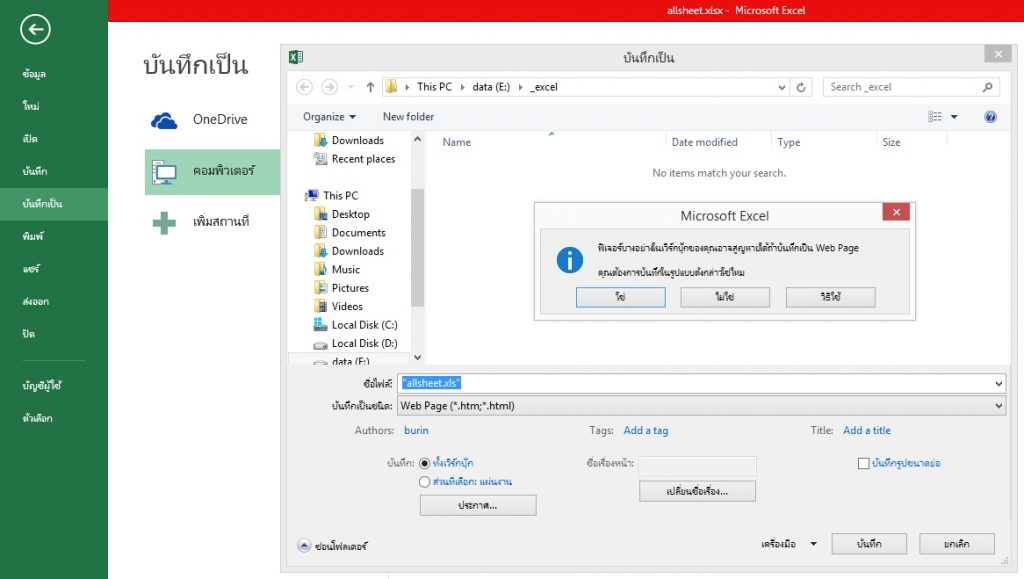The image size is (1024, 579).
Task: Click the Publish button
Action: (478, 505)
